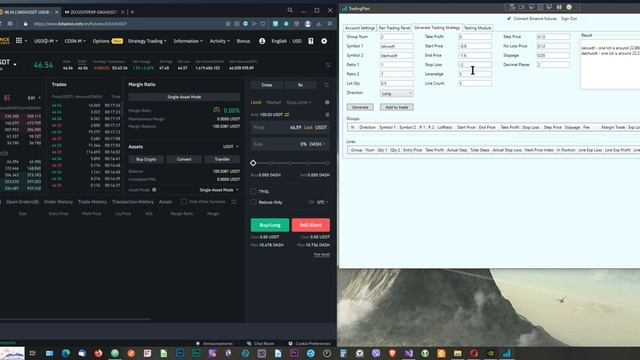Expand the COIN-M menu
Image resolution: width=640 pixels, height=360 pixels.
(75, 41)
